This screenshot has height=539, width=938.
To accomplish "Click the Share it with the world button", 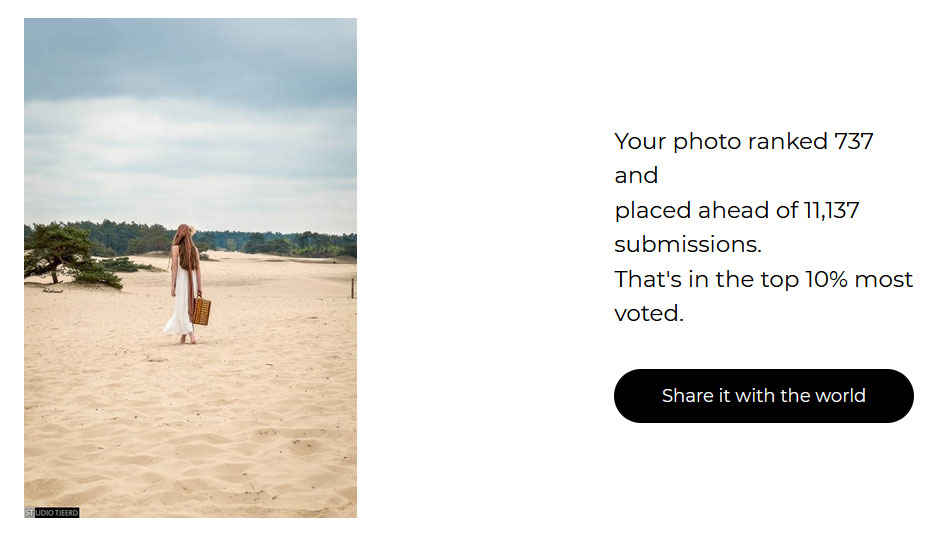I will (x=763, y=395).
